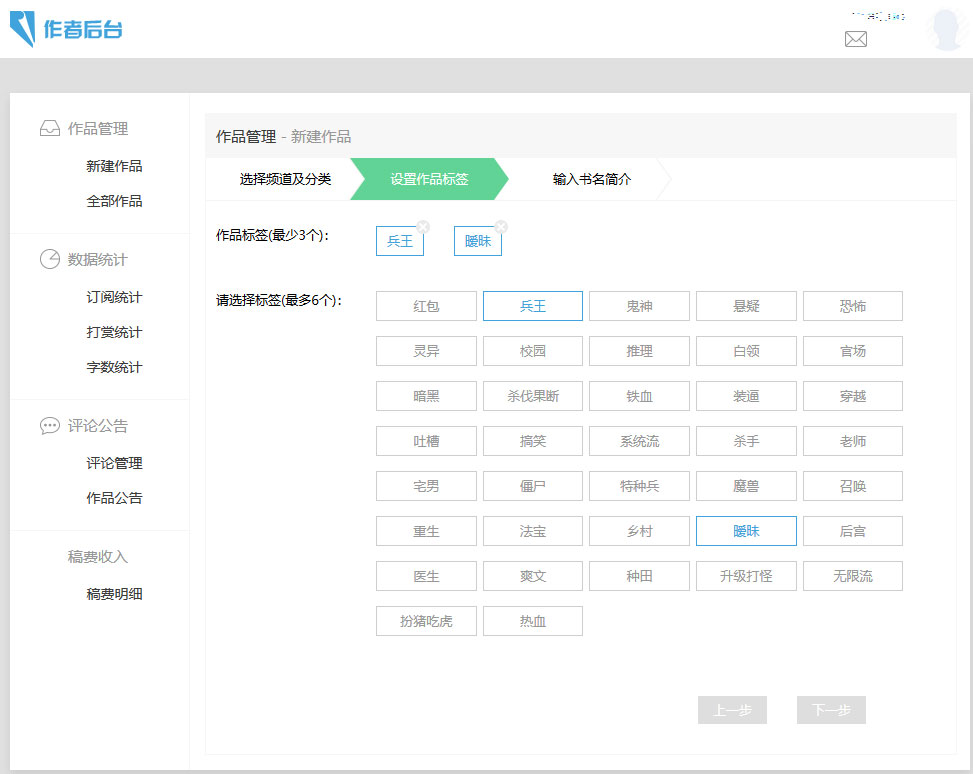Click the 下一步 button
The width and height of the screenshot is (973, 774).
pos(831,710)
